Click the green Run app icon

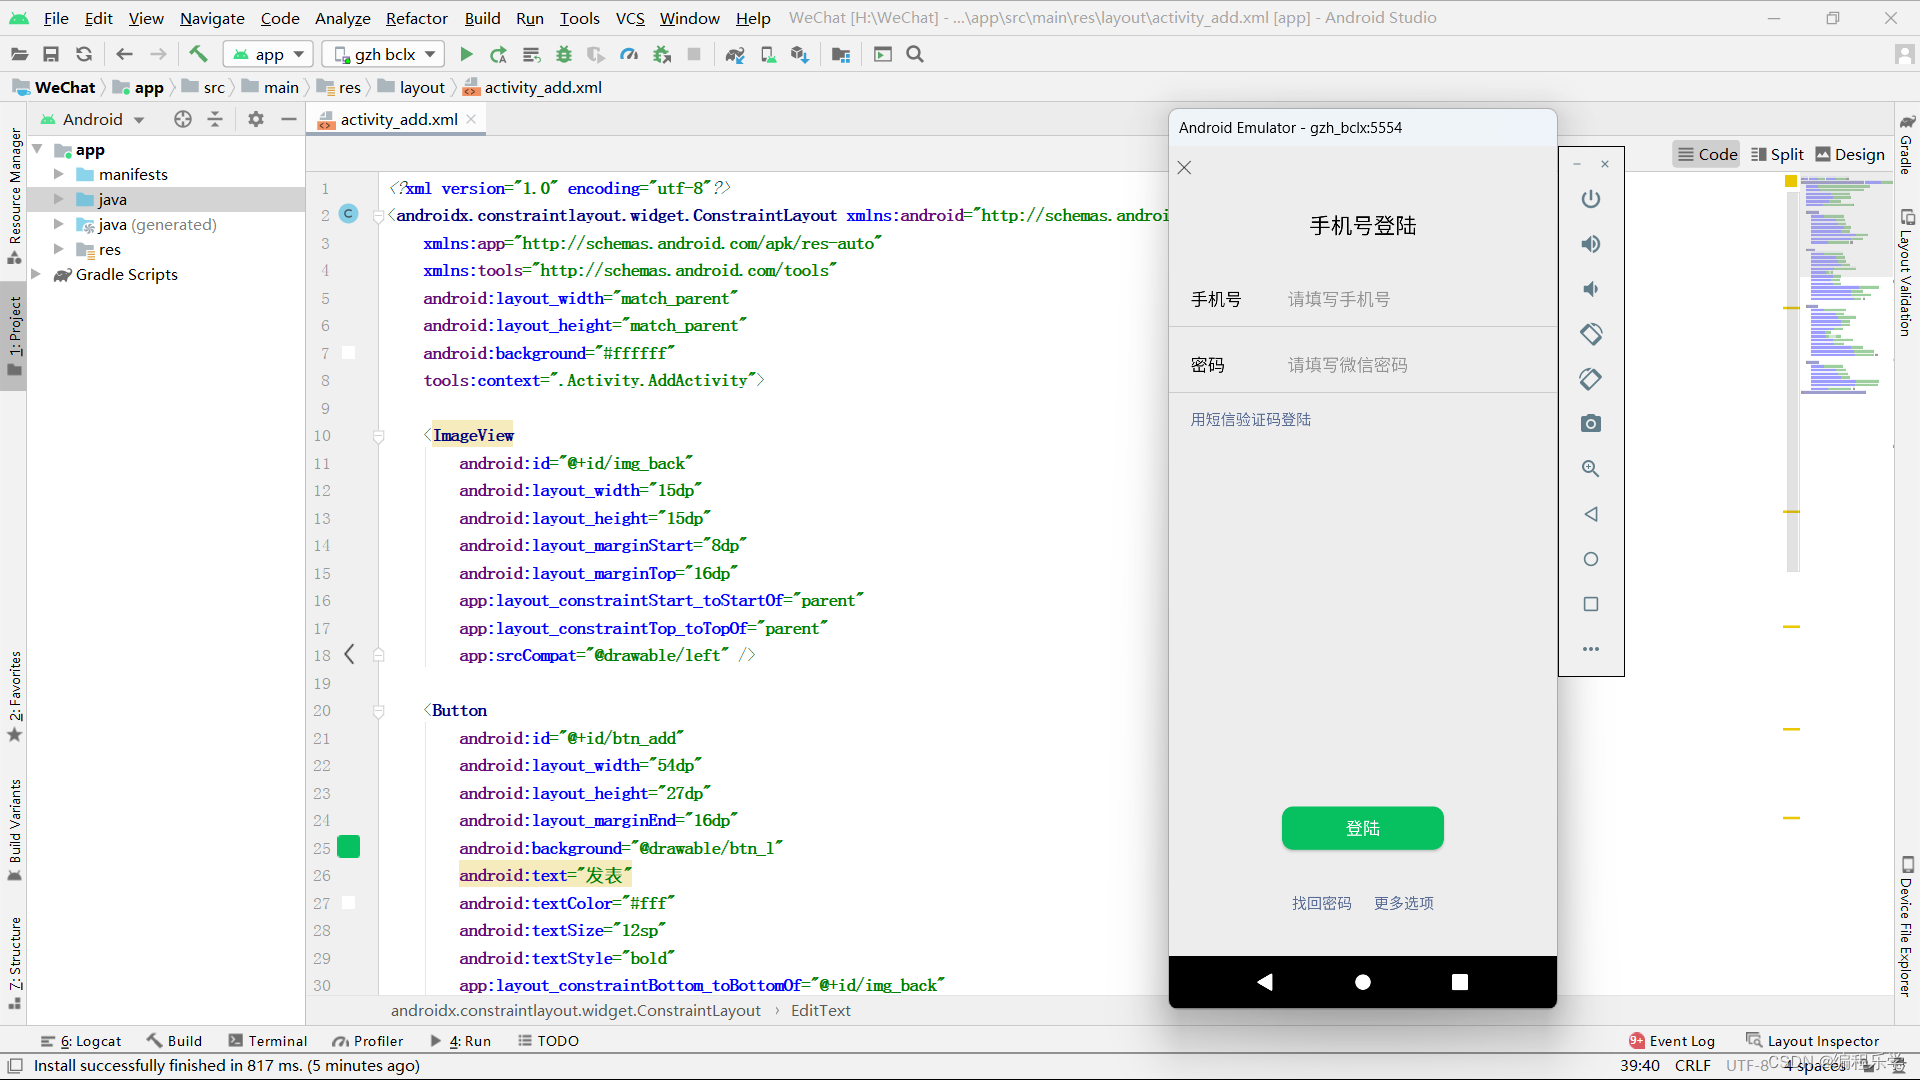pyautogui.click(x=466, y=54)
